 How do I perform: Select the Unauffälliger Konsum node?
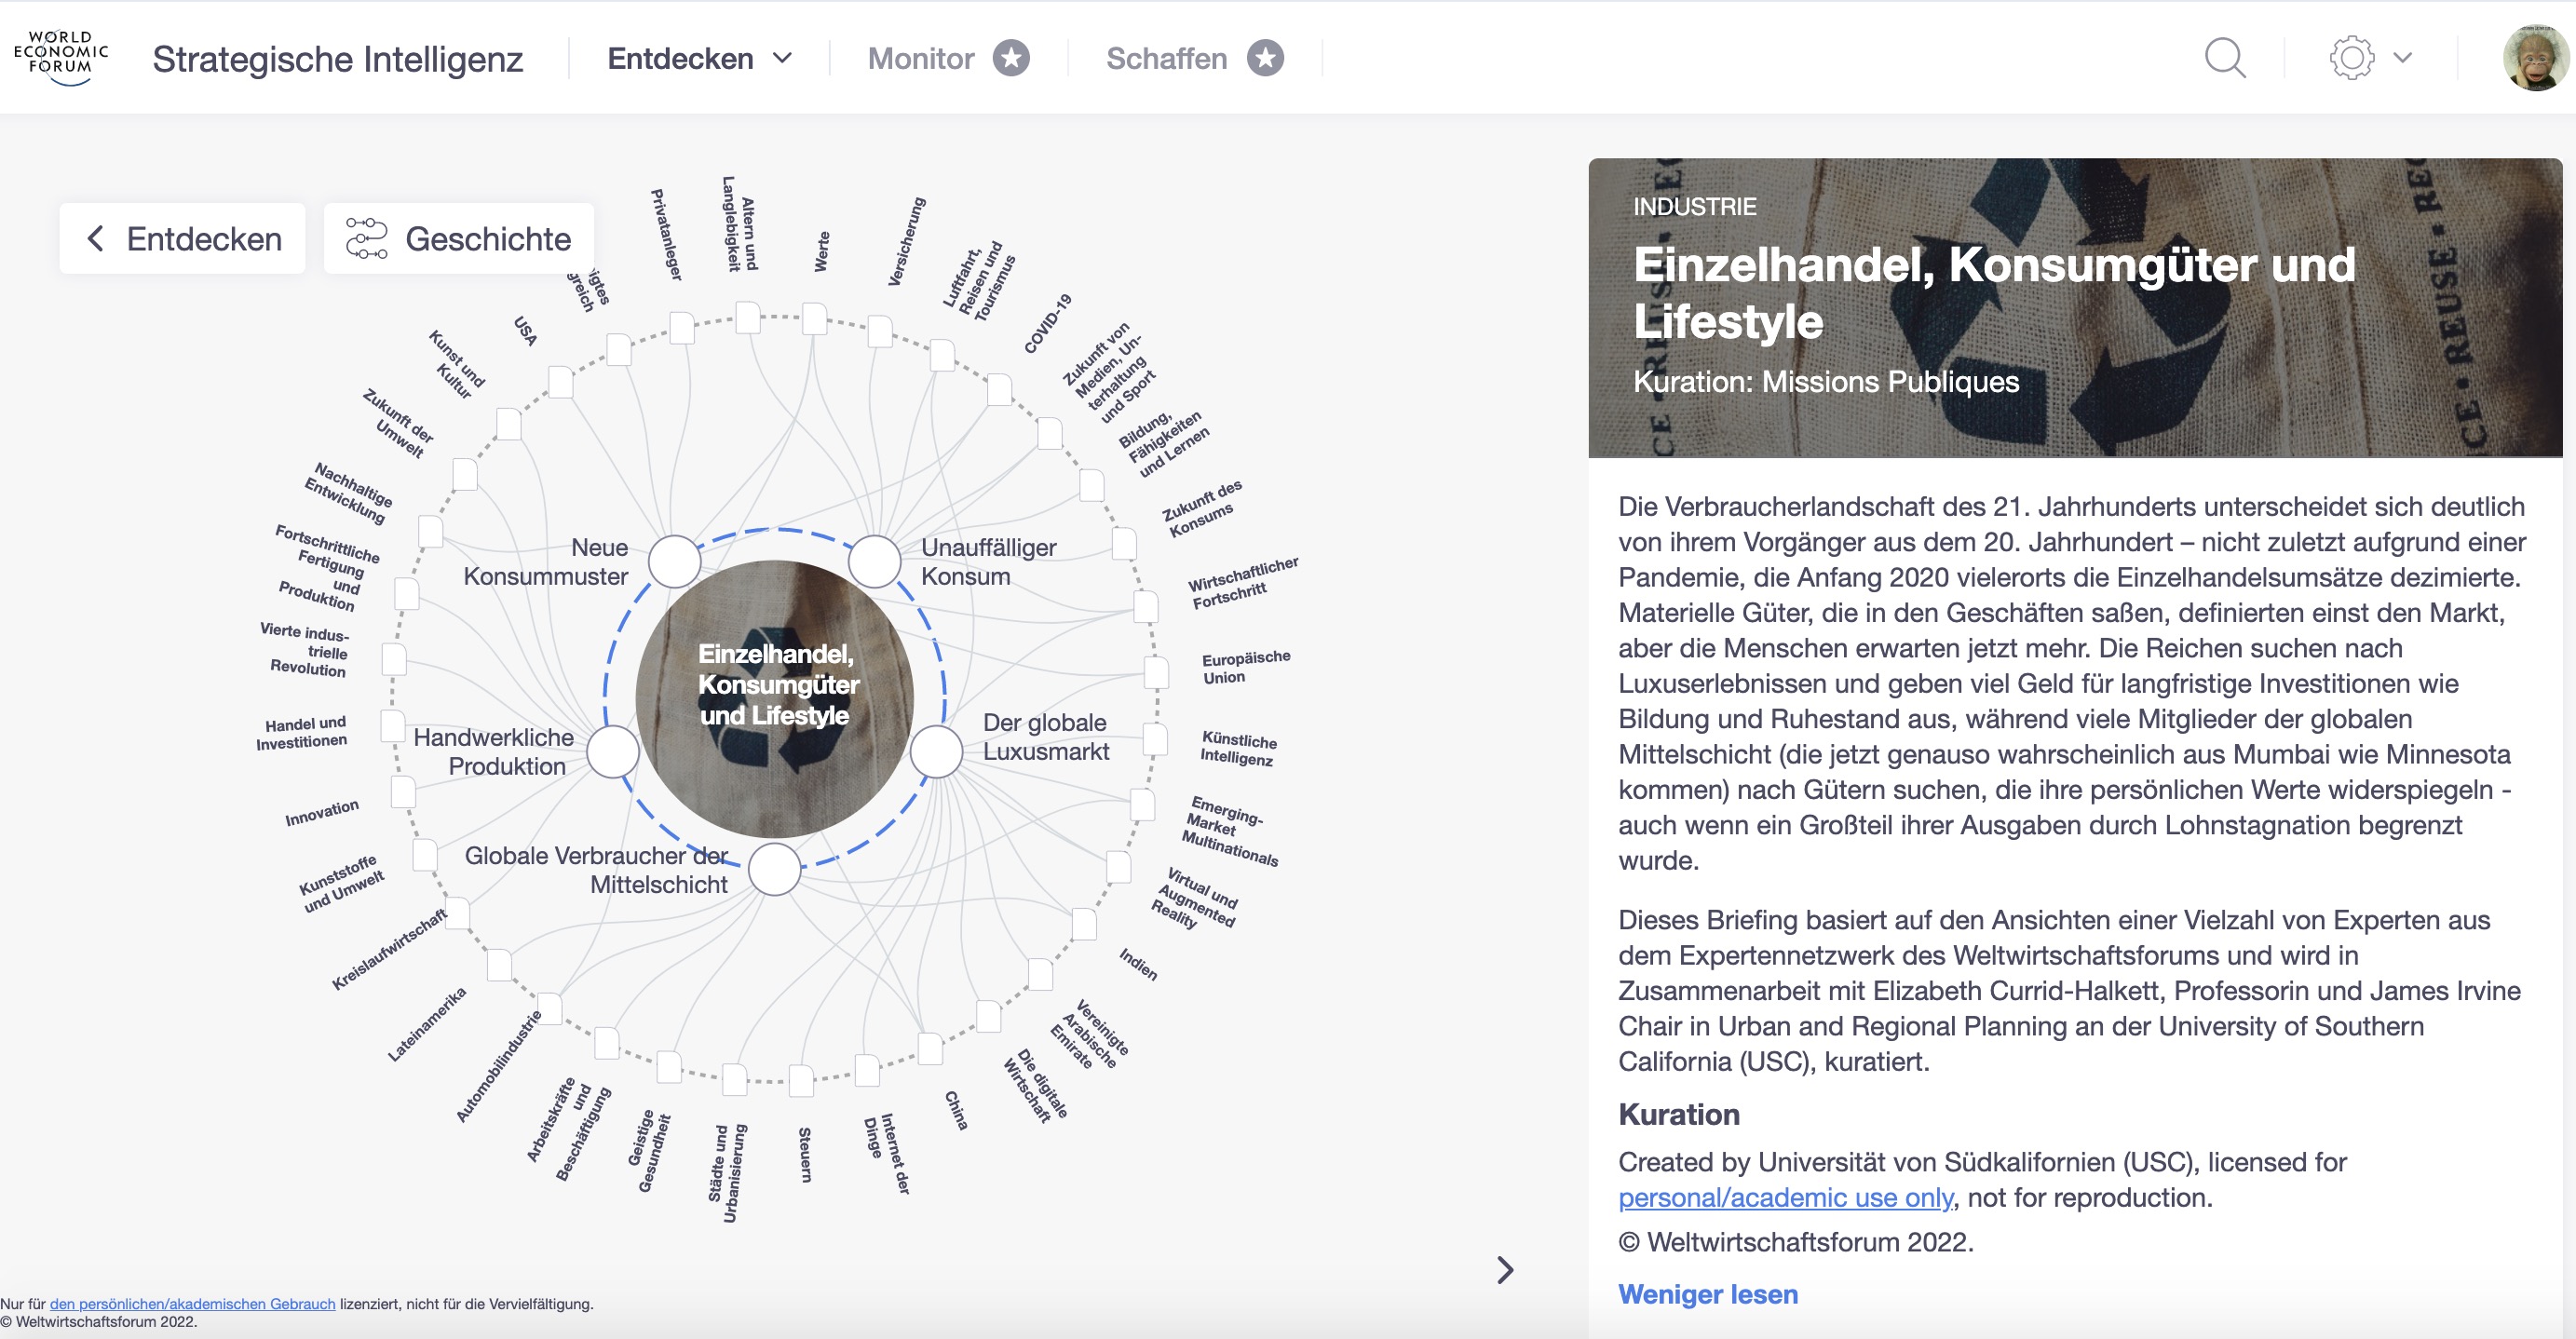tap(875, 561)
